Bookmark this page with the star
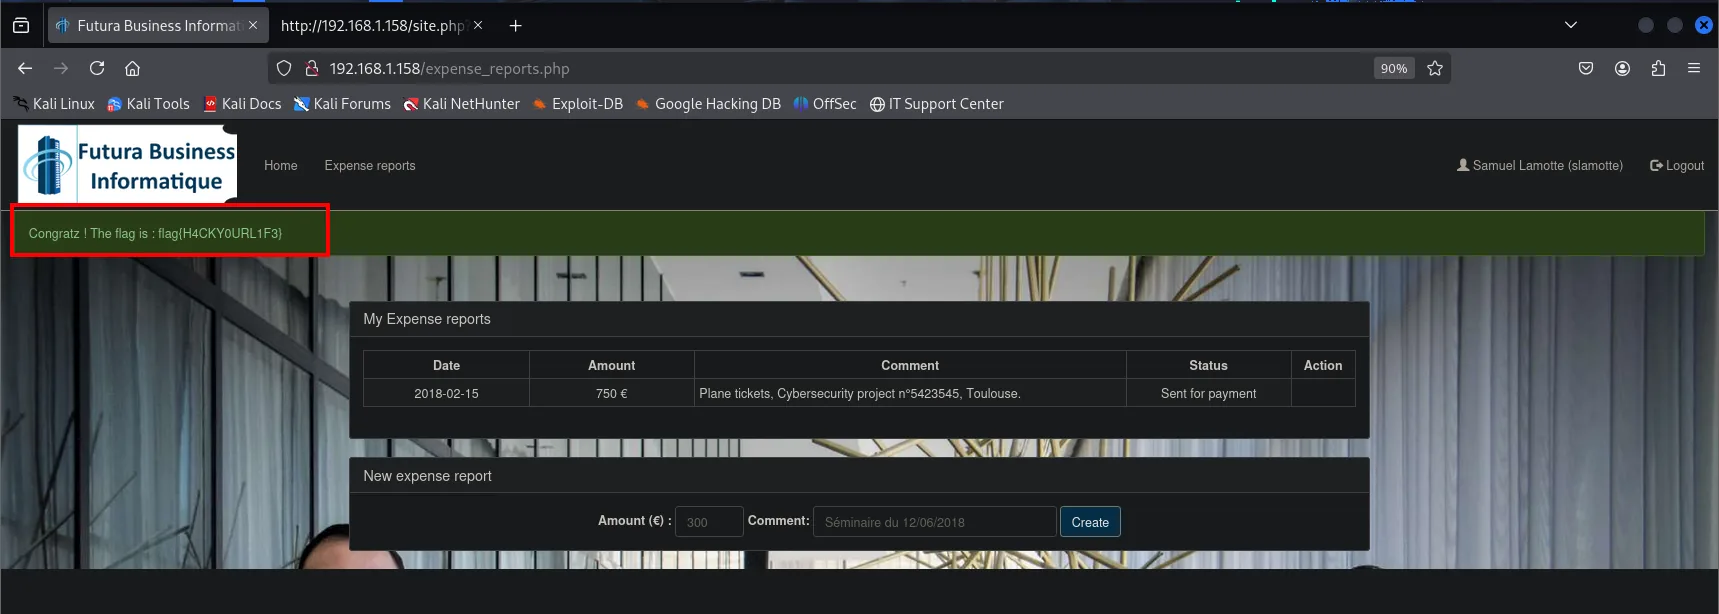1719x614 pixels. pos(1435,68)
